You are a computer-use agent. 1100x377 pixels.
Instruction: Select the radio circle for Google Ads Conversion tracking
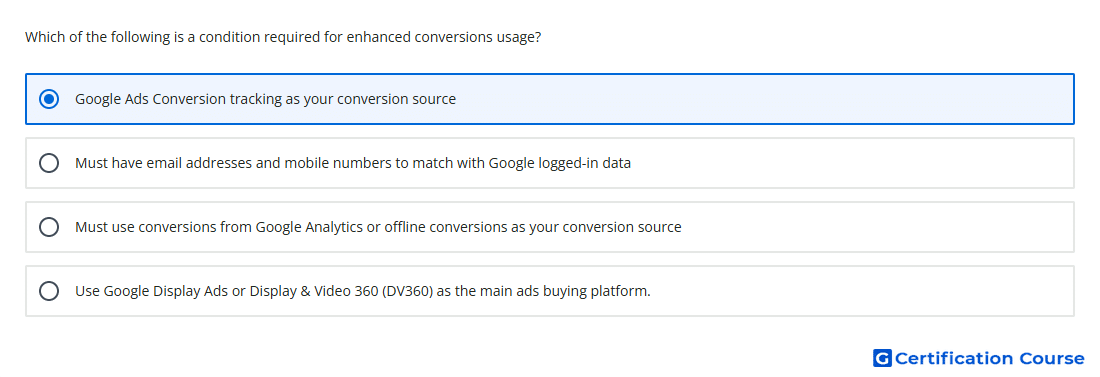click(49, 99)
